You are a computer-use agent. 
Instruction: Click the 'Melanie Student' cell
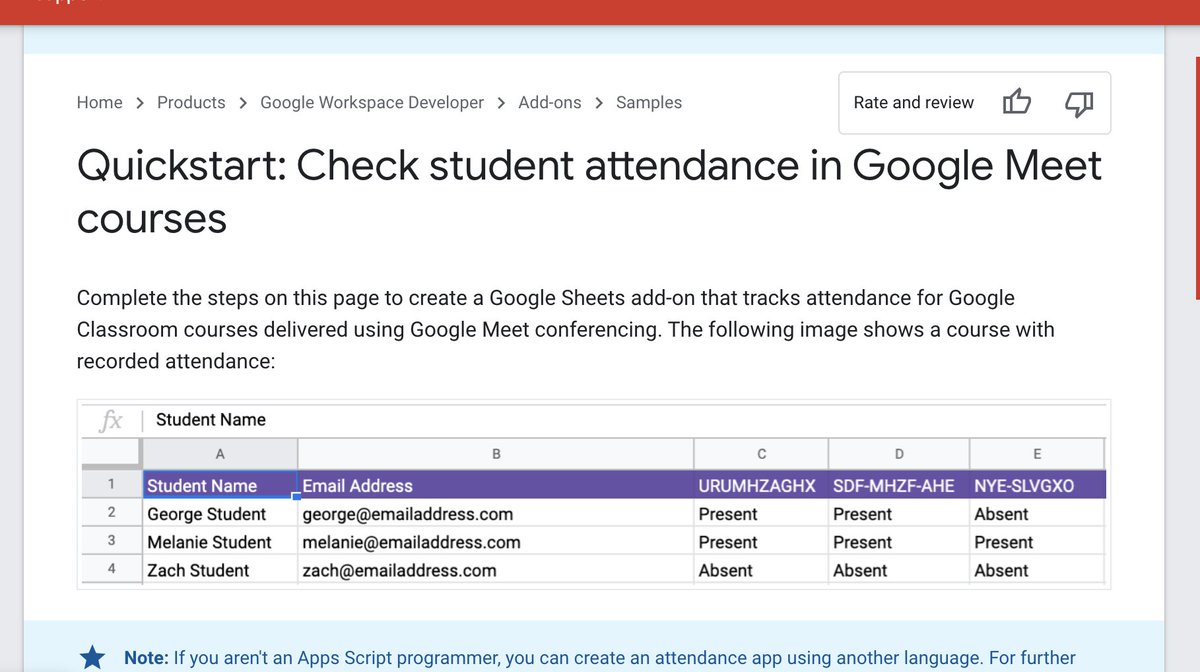coord(220,541)
